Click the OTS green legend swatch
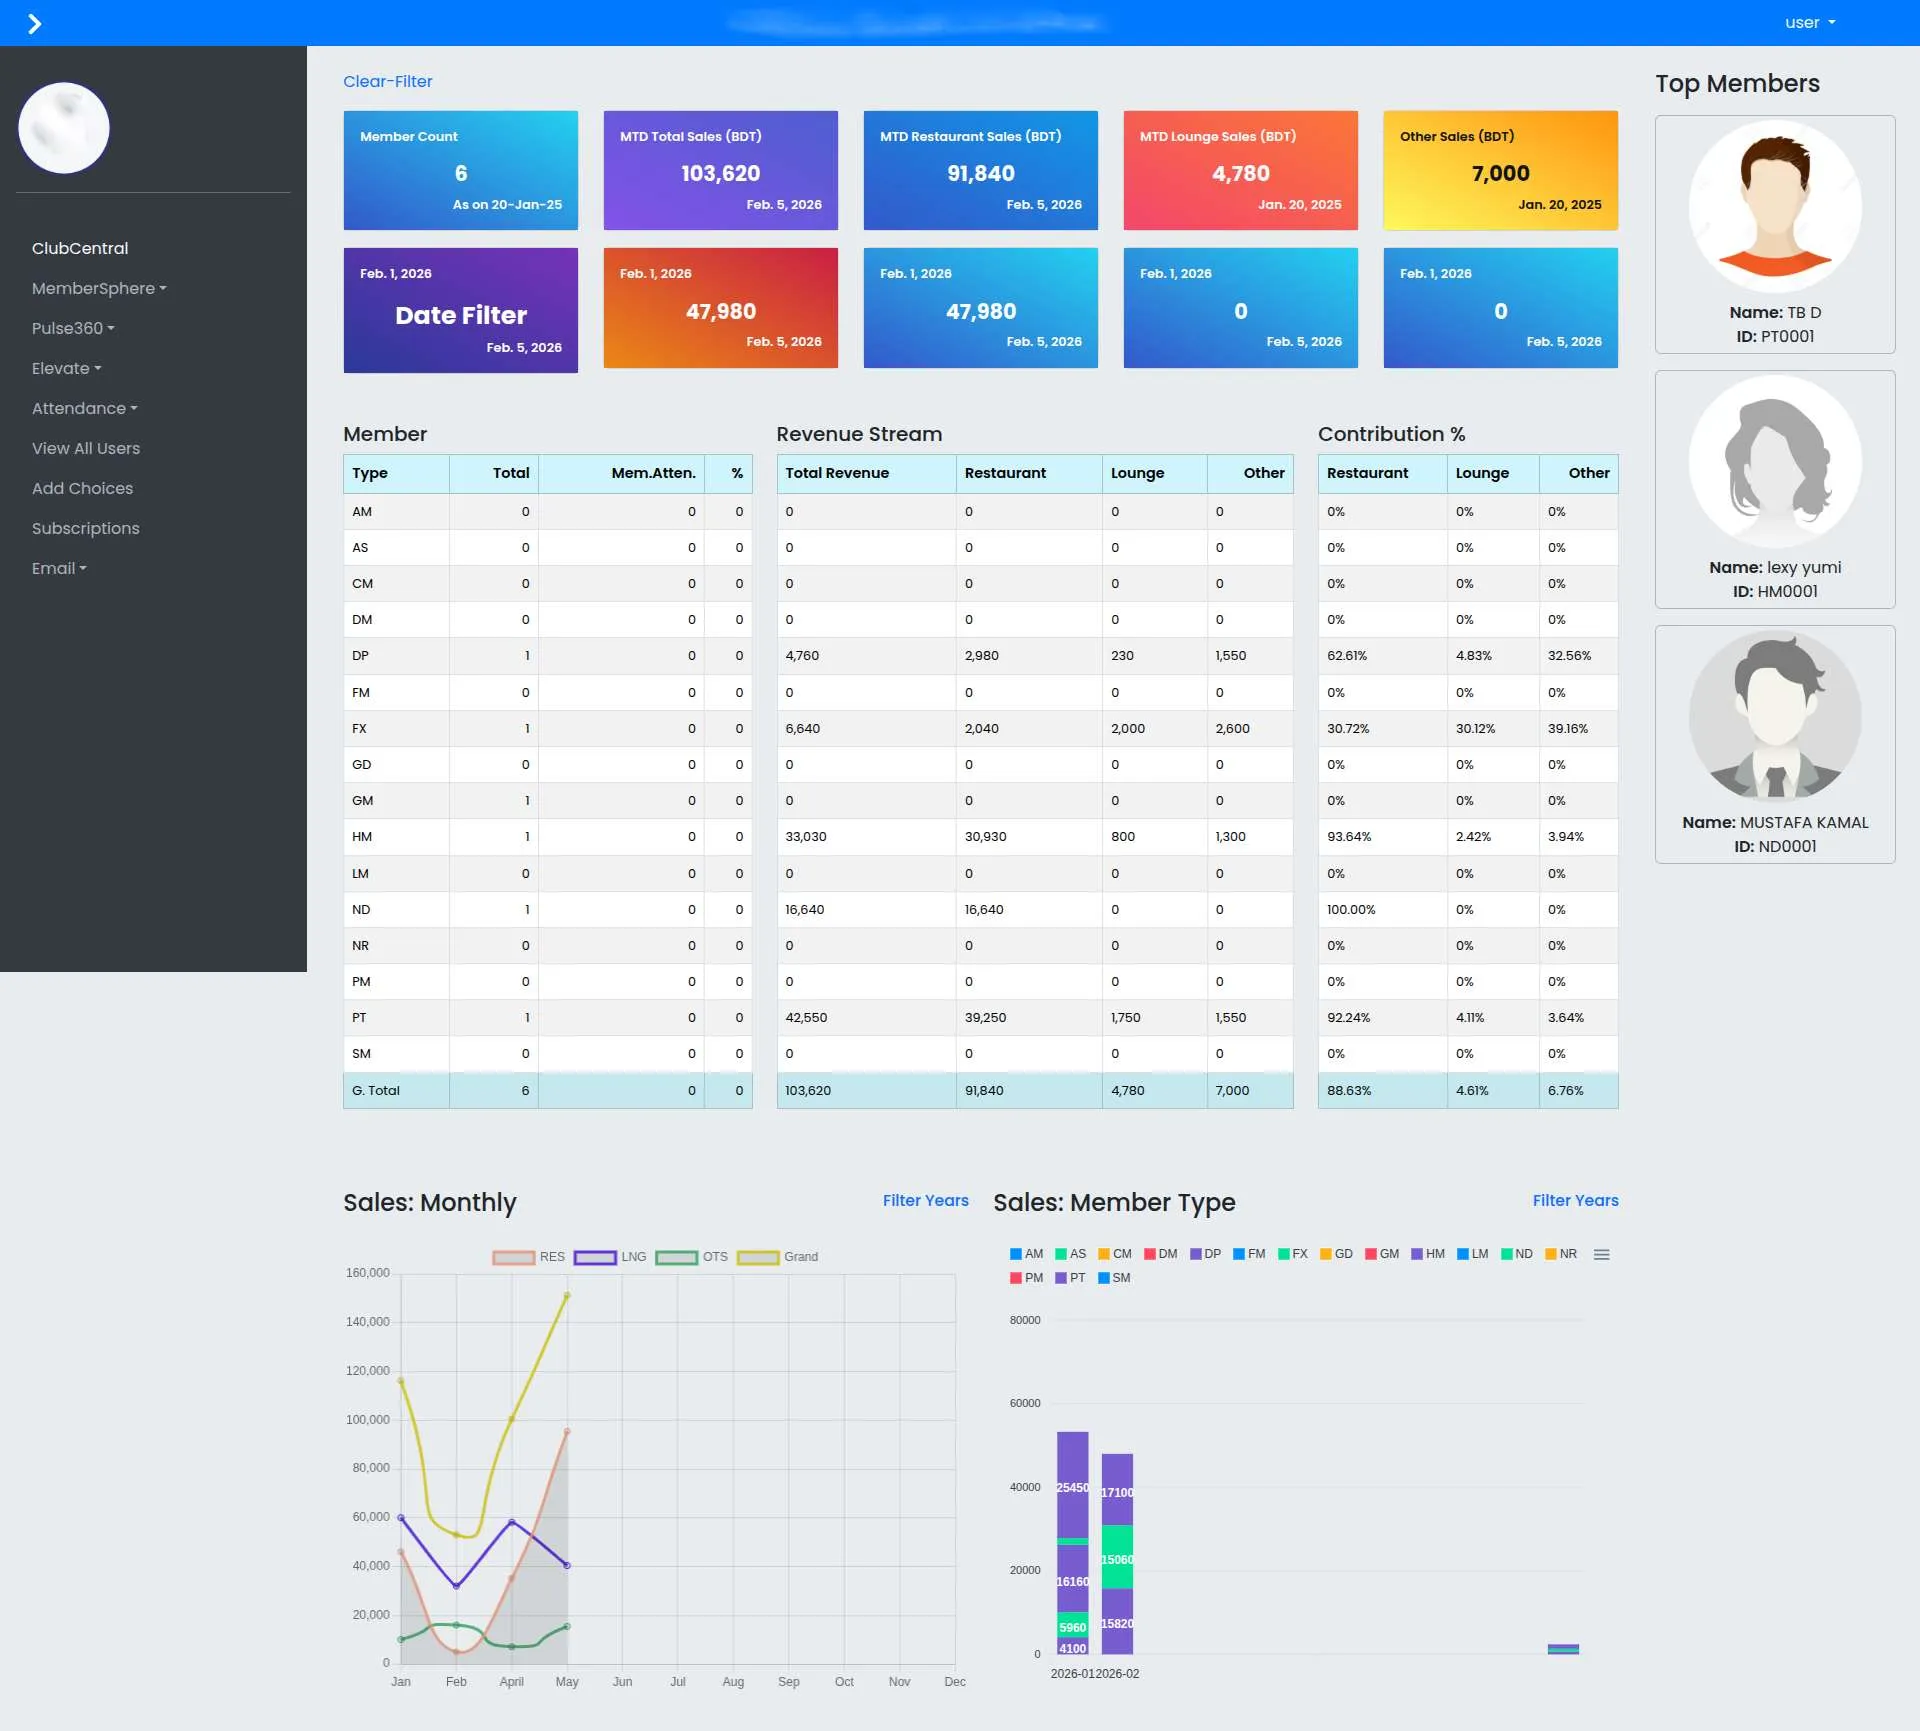 (x=676, y=1257)
